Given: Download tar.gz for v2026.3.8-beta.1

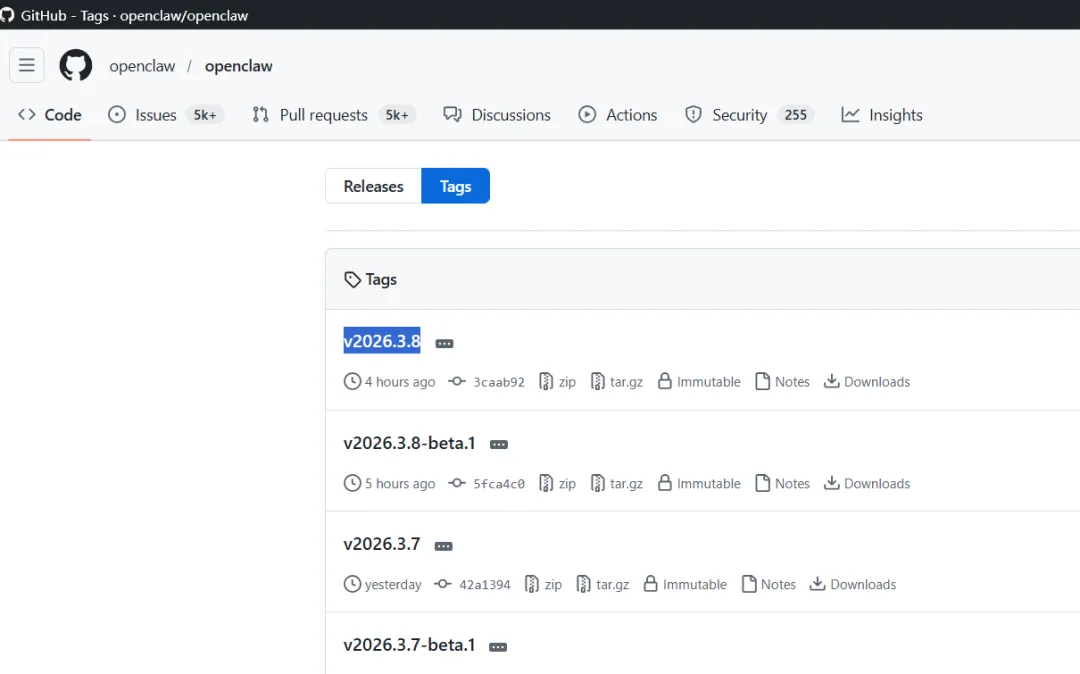Looking at the screenshot, I should point(617,484).
